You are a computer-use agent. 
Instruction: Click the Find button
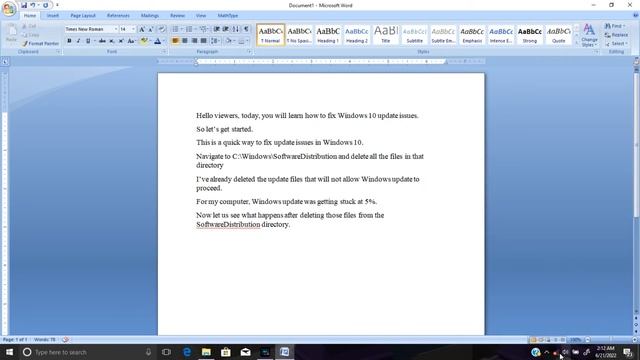(614, 26)
